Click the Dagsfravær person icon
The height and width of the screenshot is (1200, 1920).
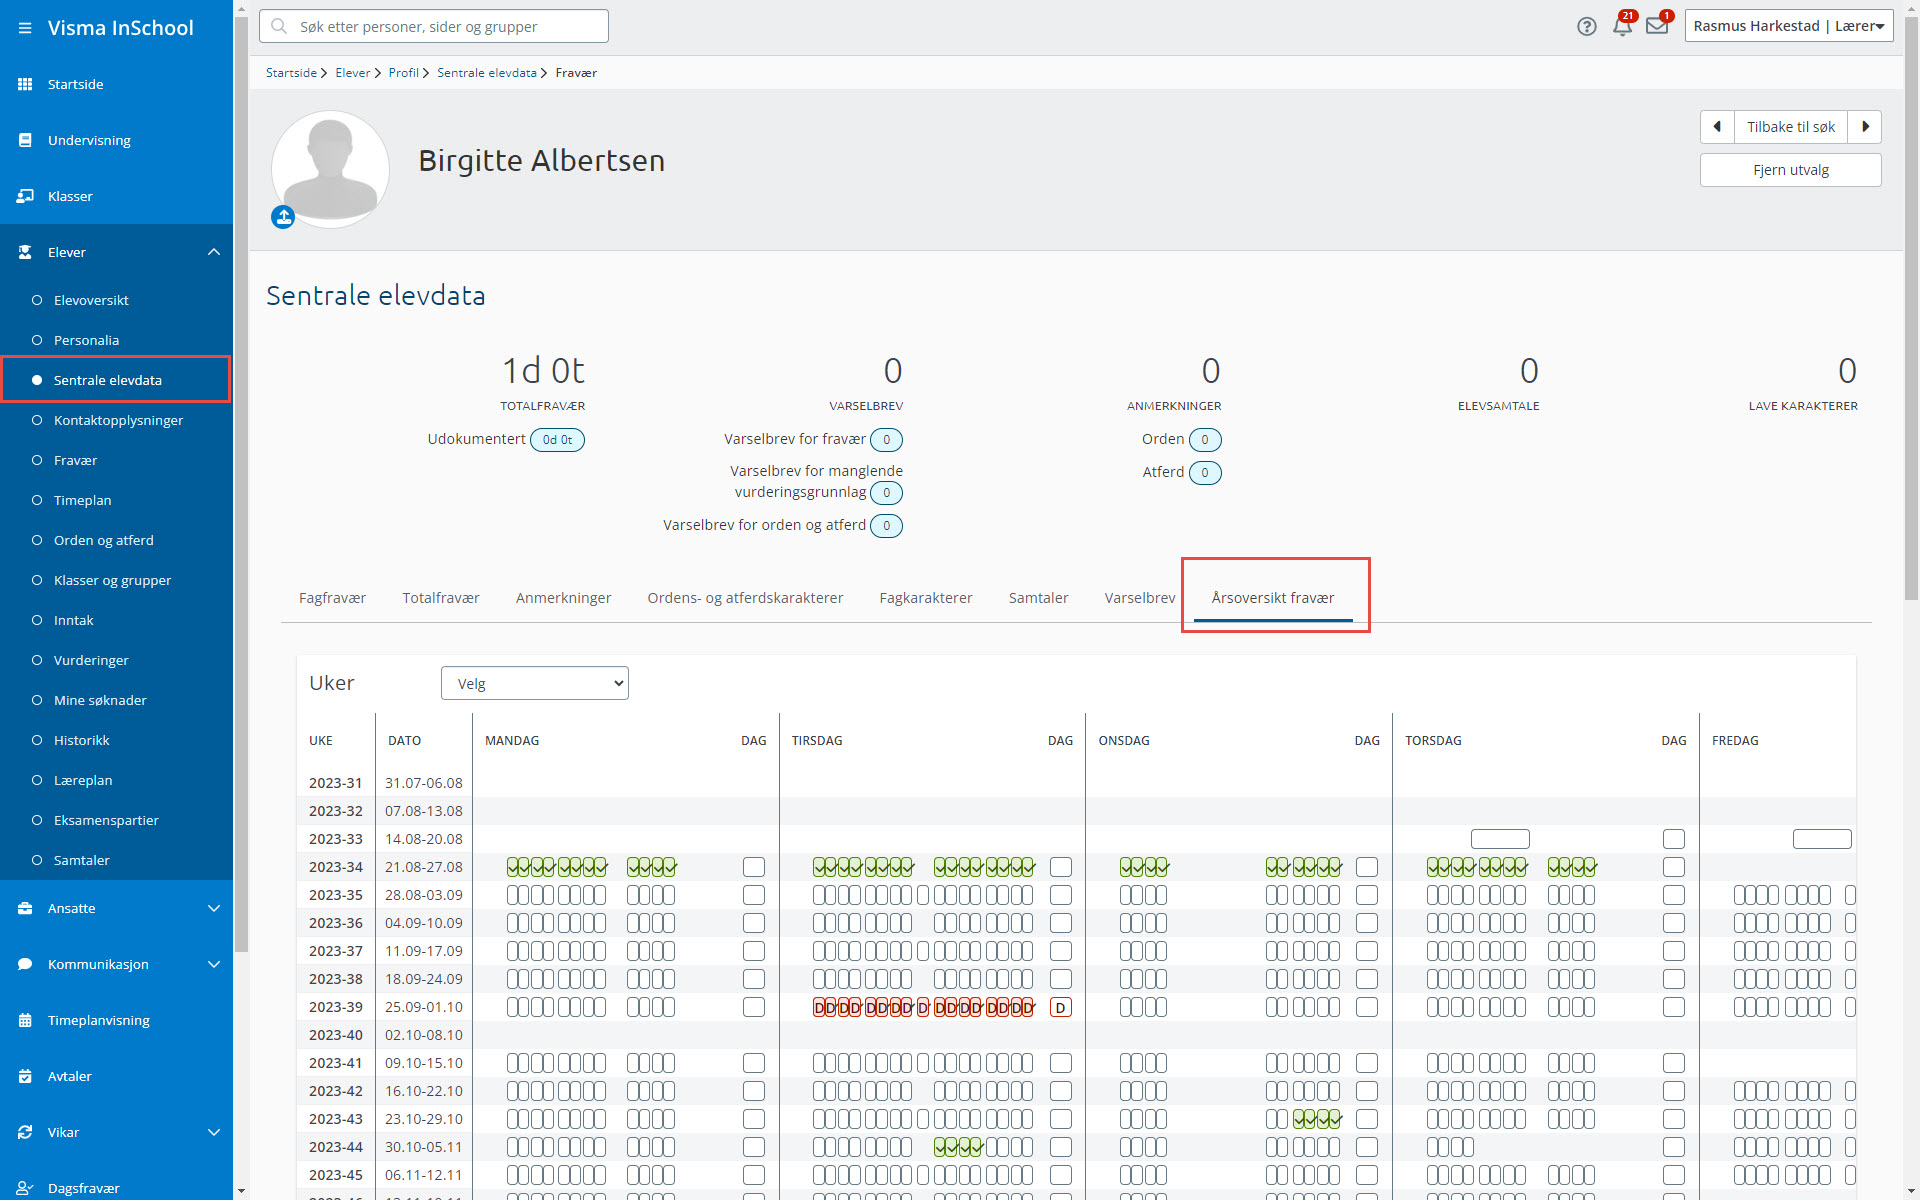[25, 1188]
